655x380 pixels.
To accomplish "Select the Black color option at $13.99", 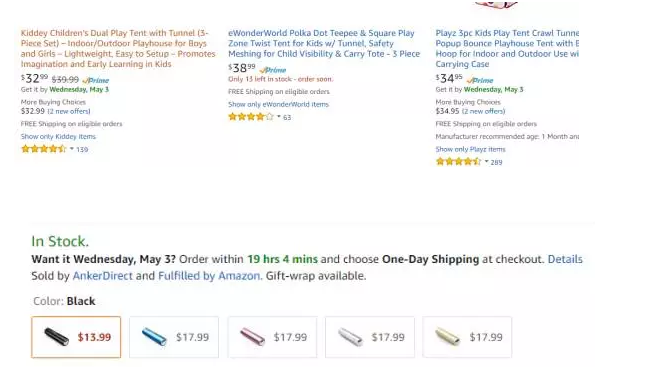I will 76,337.
